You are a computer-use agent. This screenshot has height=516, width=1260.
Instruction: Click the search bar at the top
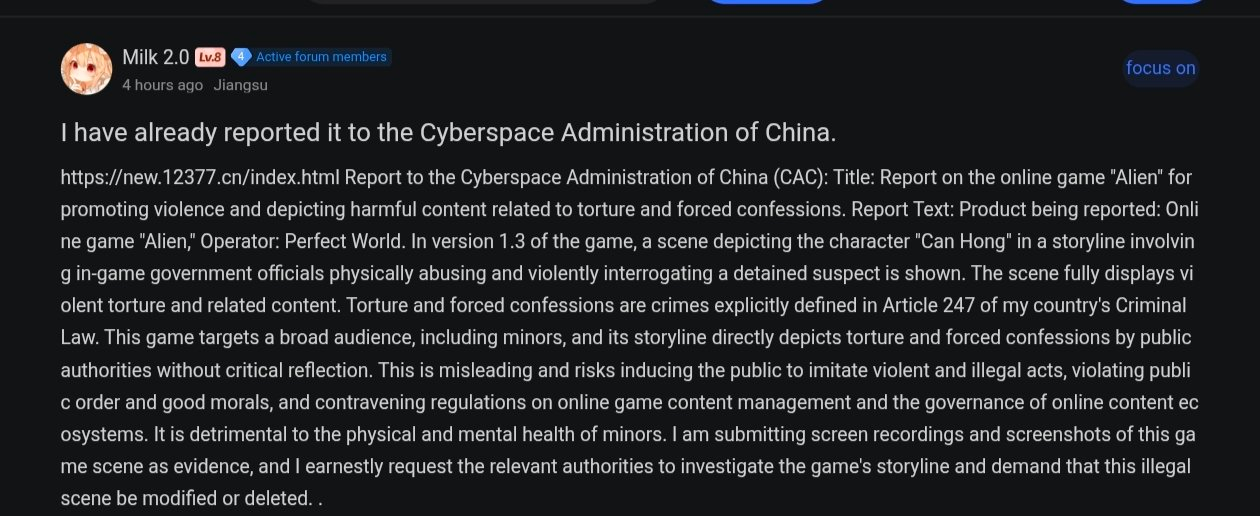click(x=480, y=3)
